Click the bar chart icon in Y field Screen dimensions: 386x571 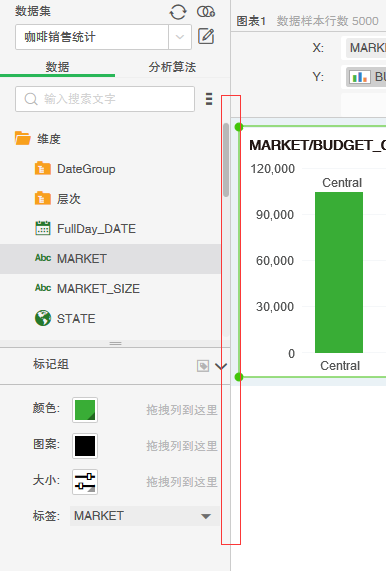click(360, 77)
